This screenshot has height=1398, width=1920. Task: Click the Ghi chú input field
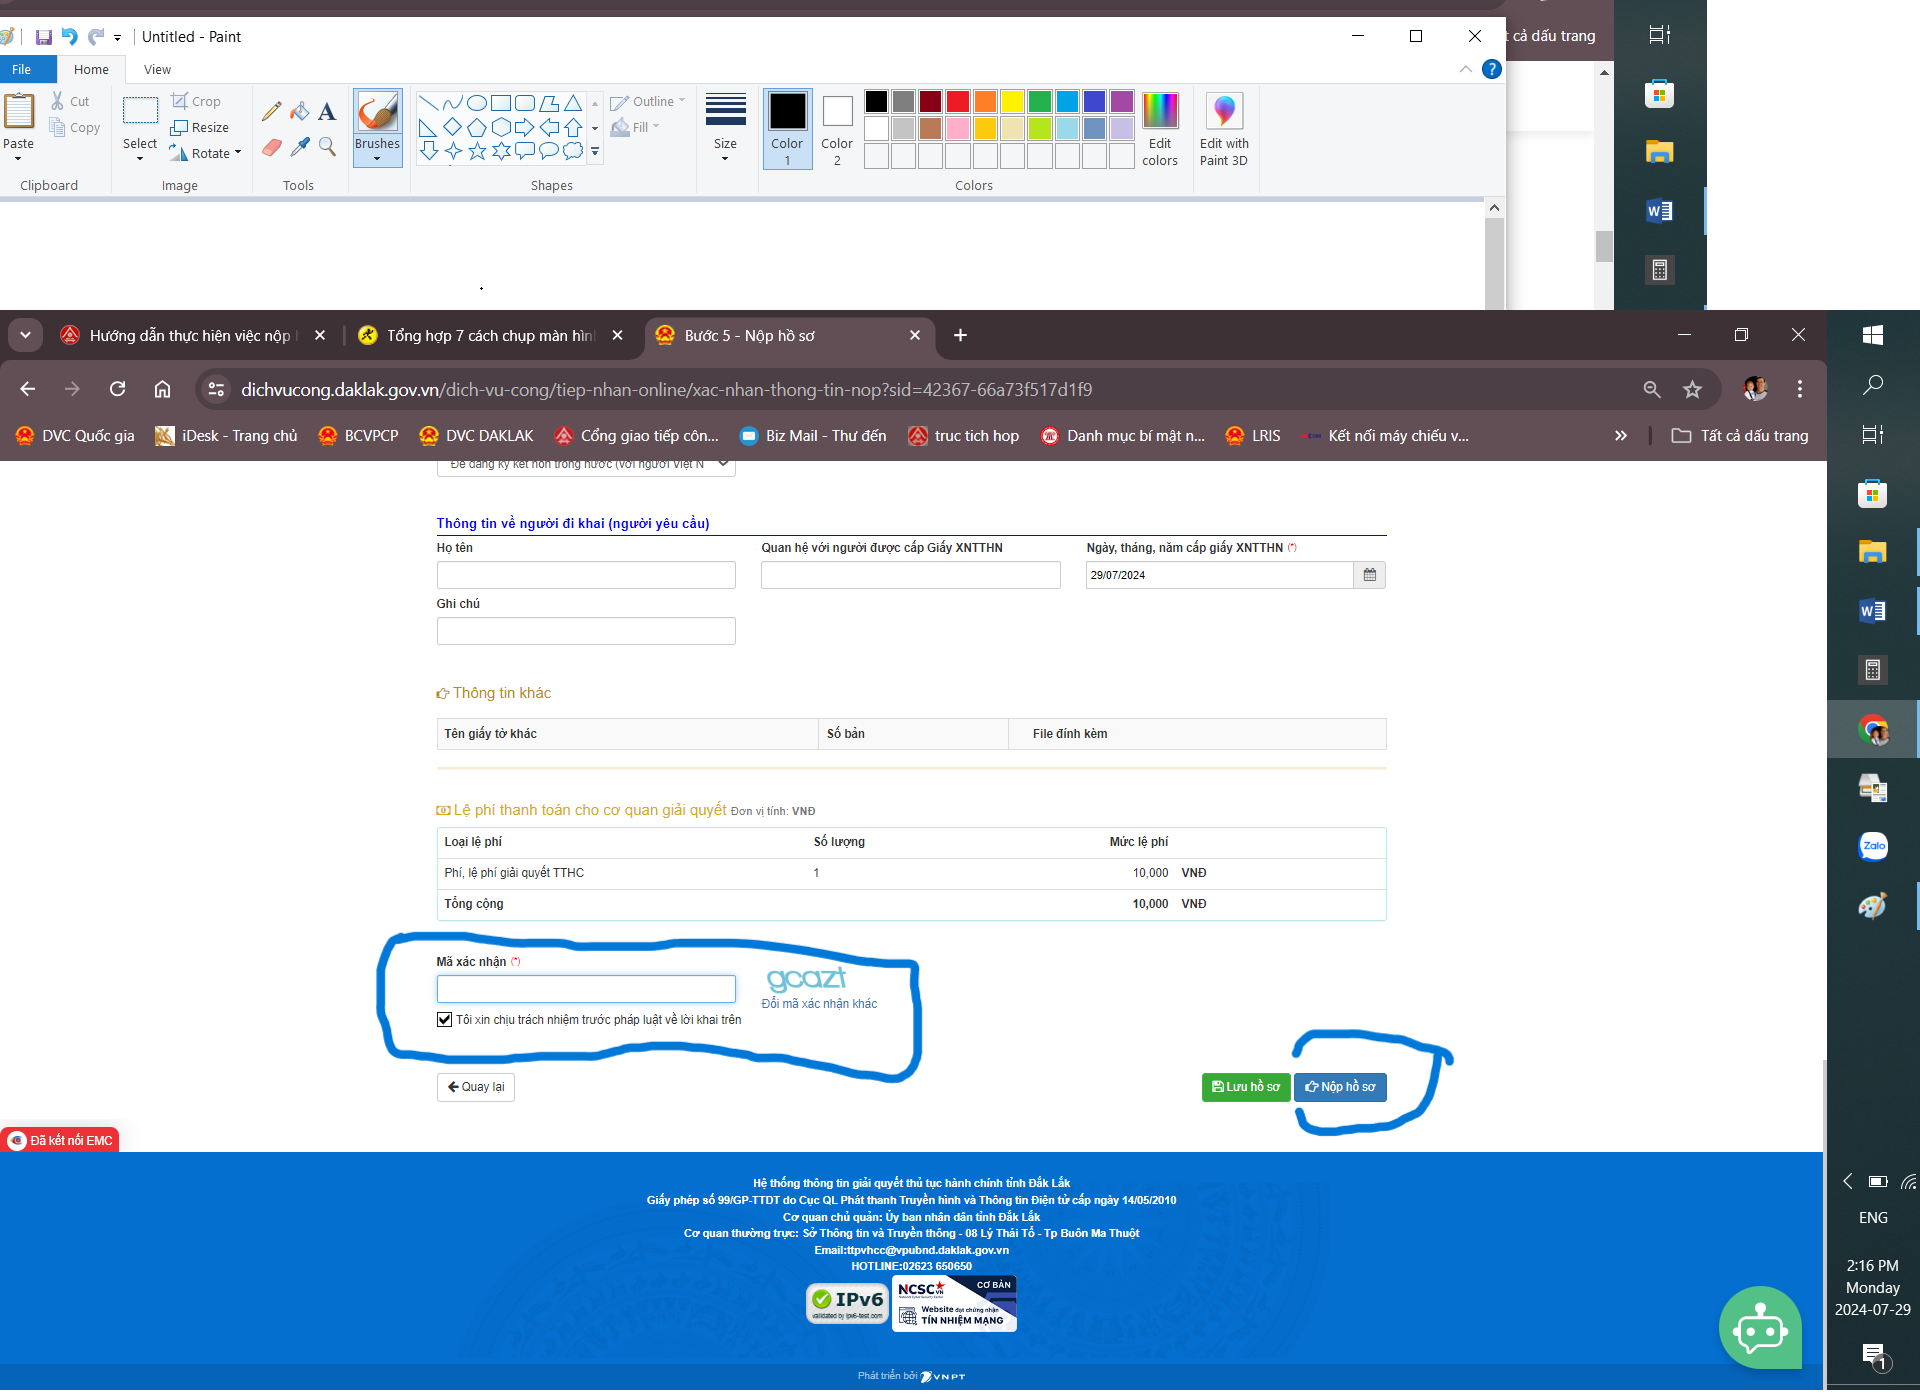586,631
